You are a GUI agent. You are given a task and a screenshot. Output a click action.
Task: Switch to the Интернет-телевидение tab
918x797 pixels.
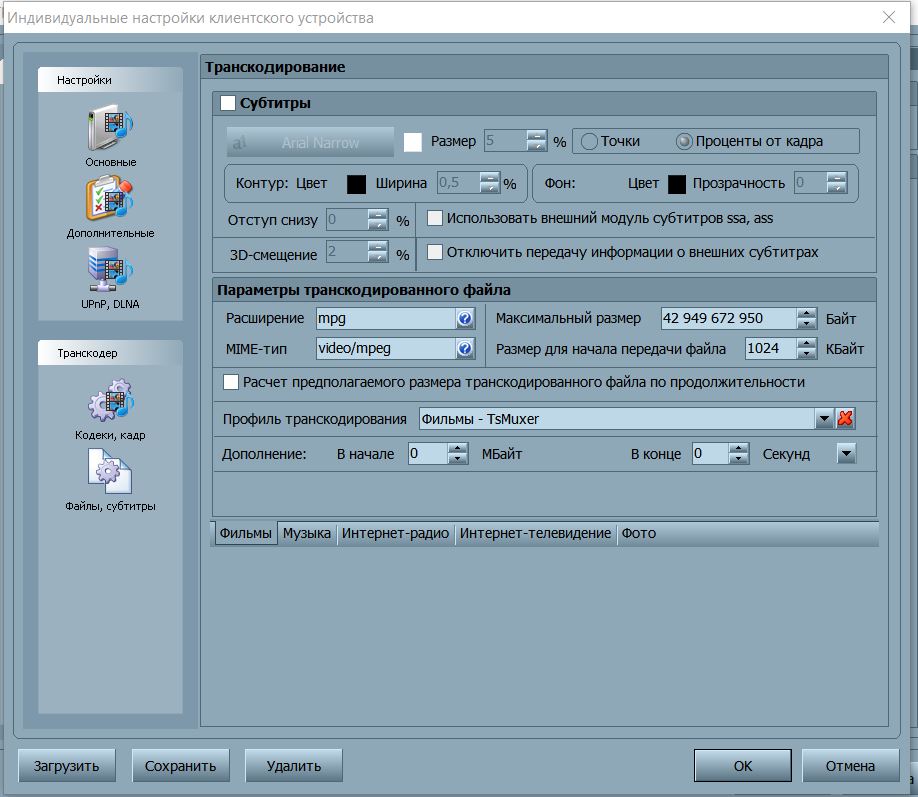point(535,534)
